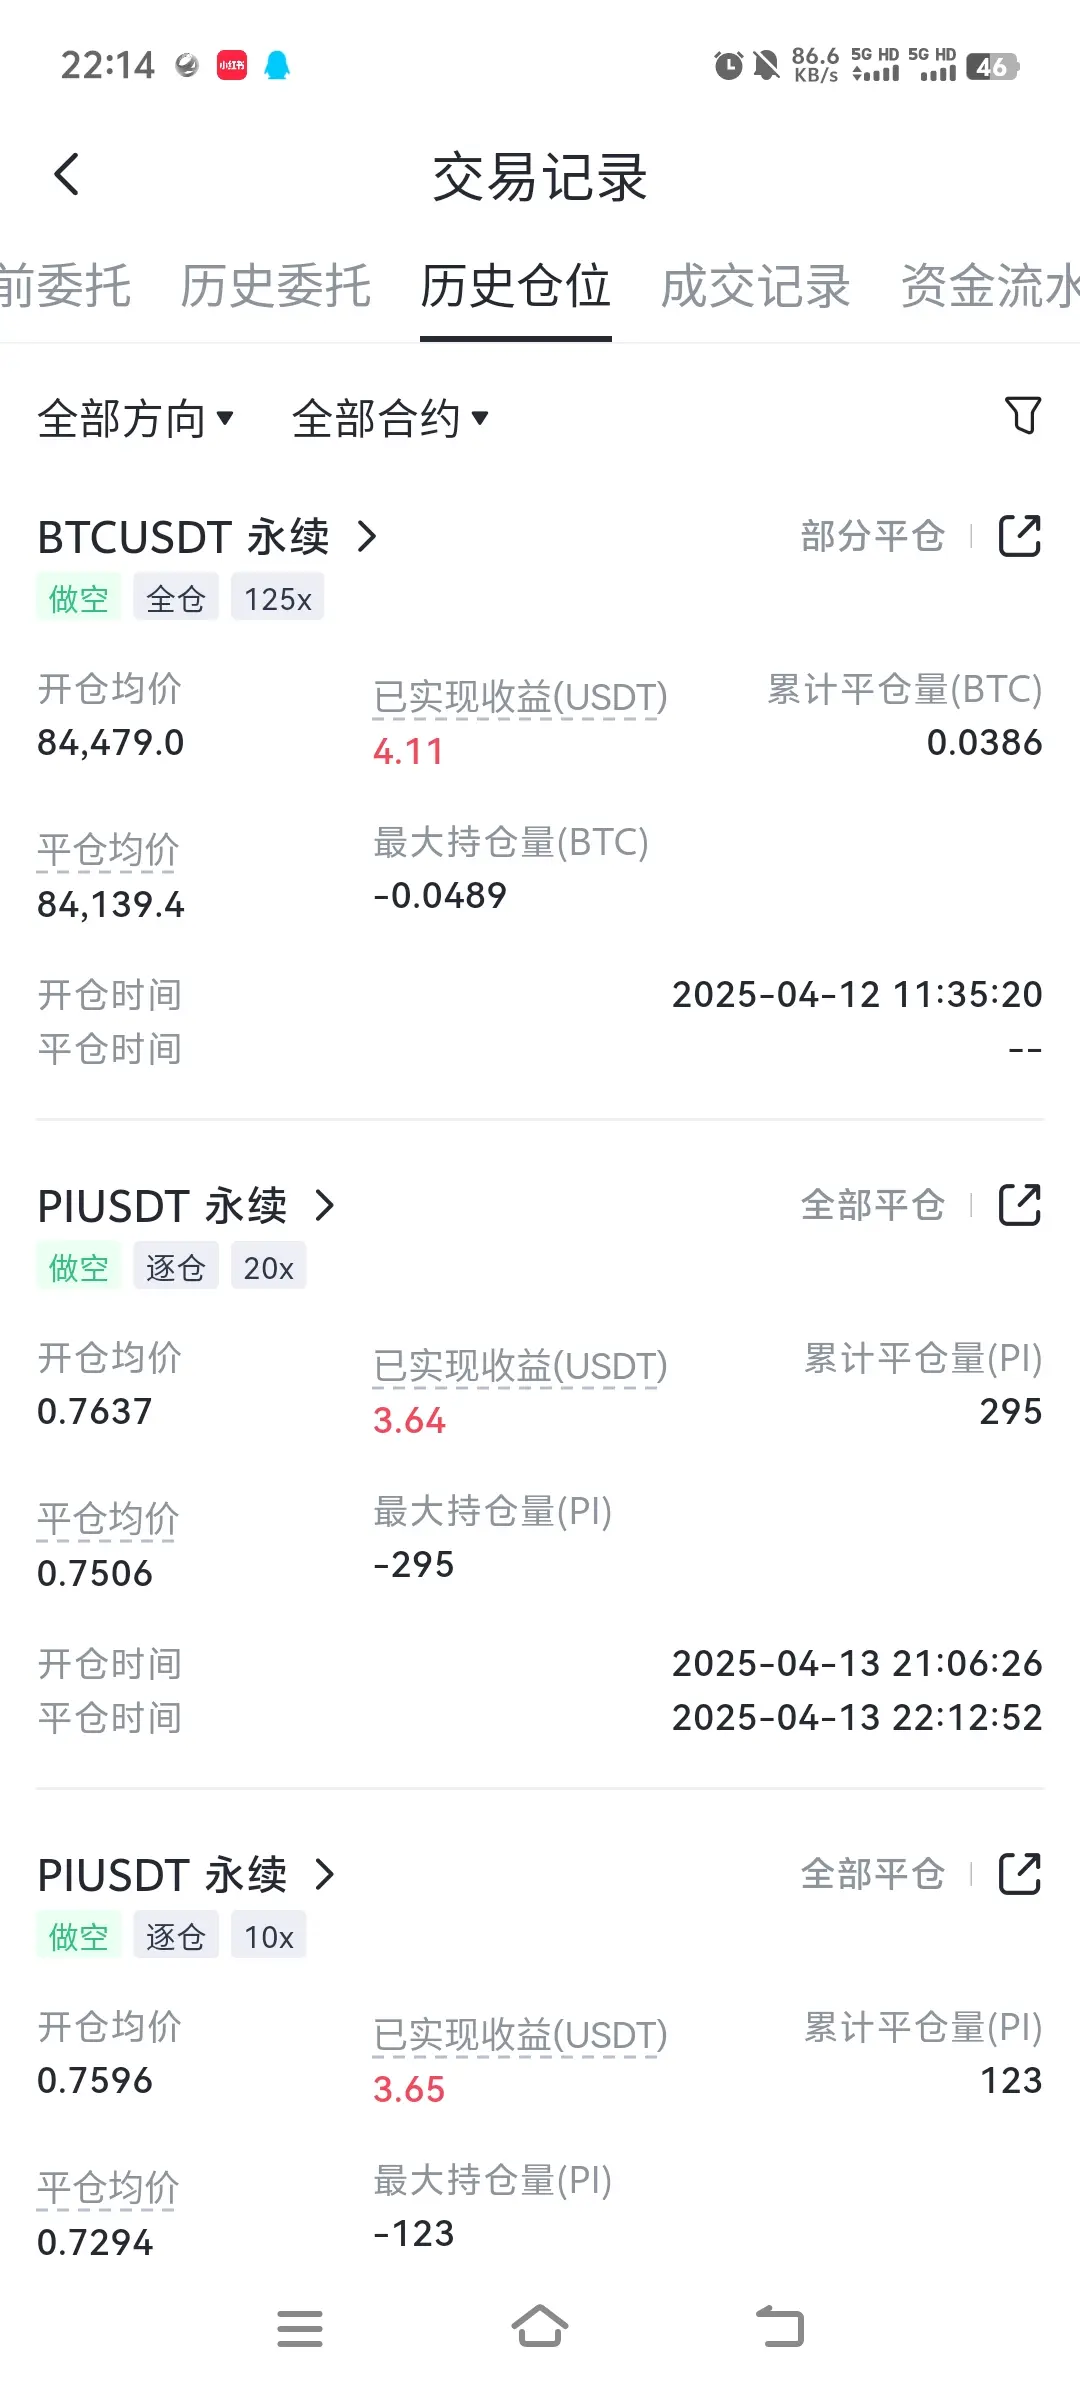
Task: Share the 20x PIUSDT position record
Action: point(1020,1205)
